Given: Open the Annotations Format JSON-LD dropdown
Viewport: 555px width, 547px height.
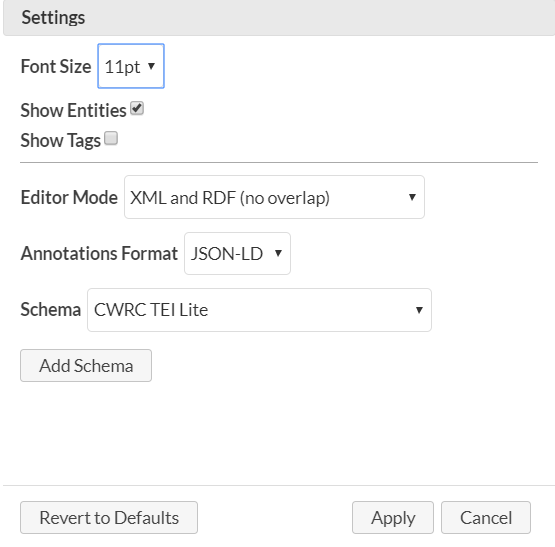Looking at the screenshot, I should point(238,253).
